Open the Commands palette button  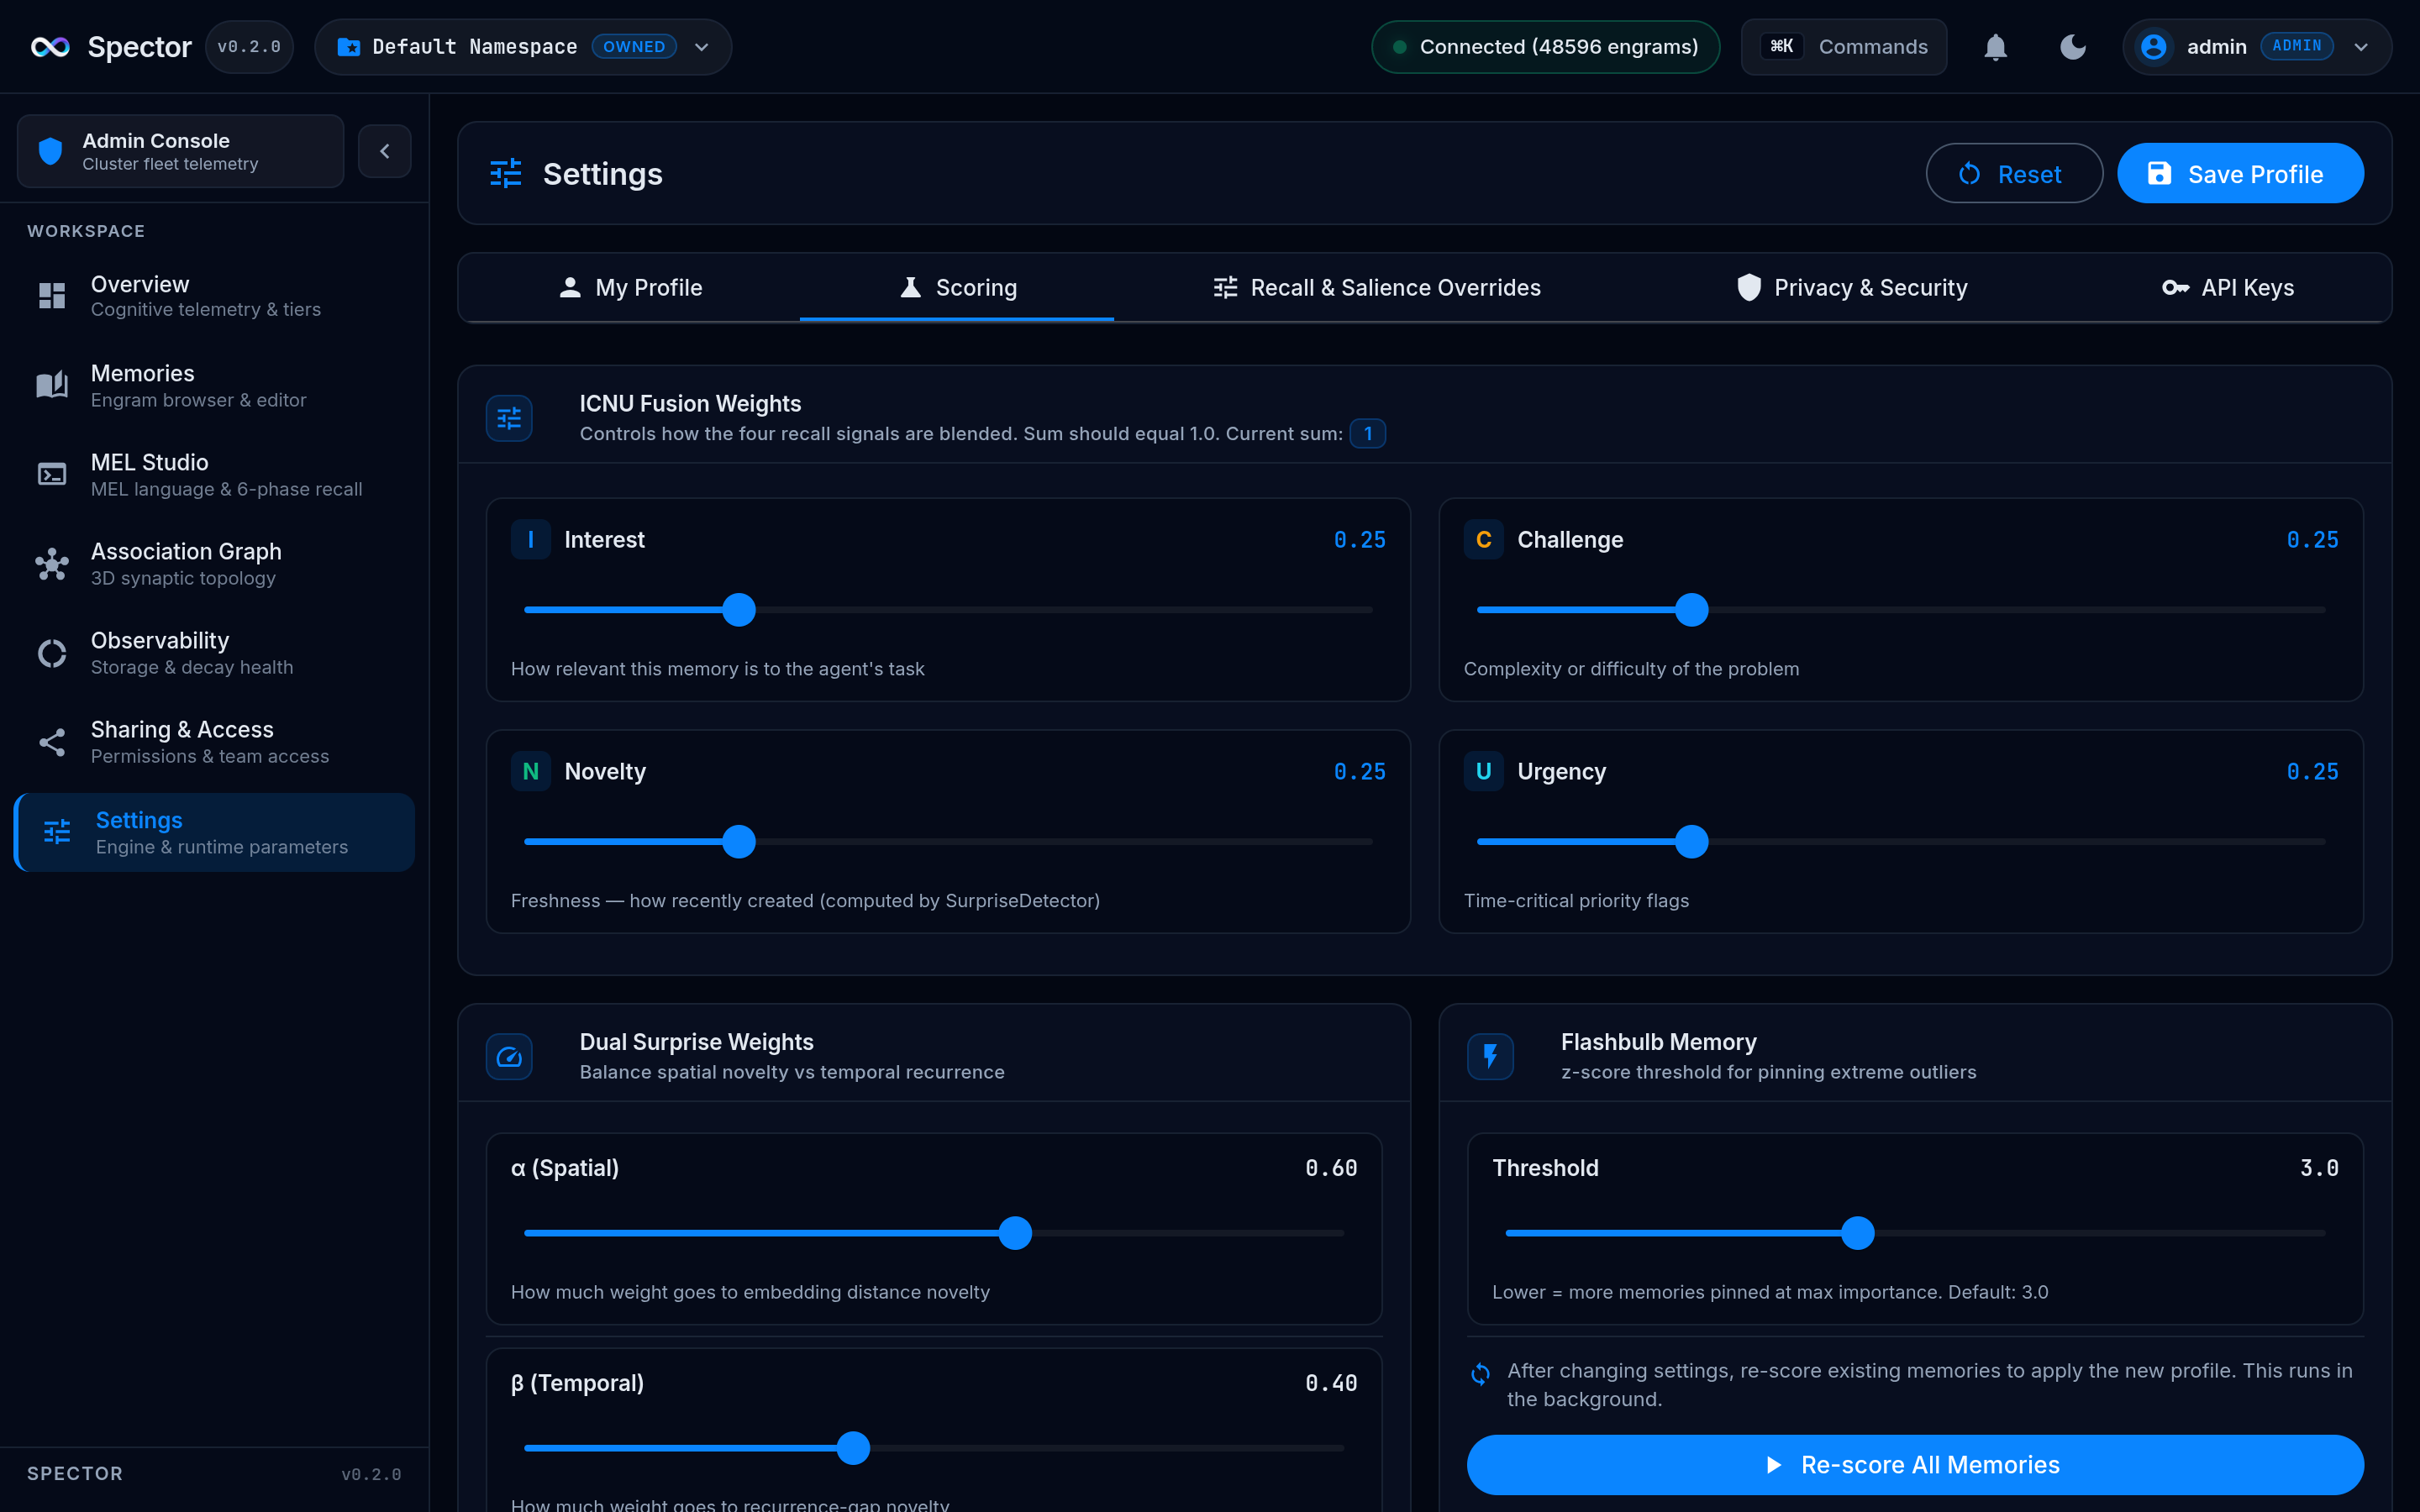point(1844,47)
